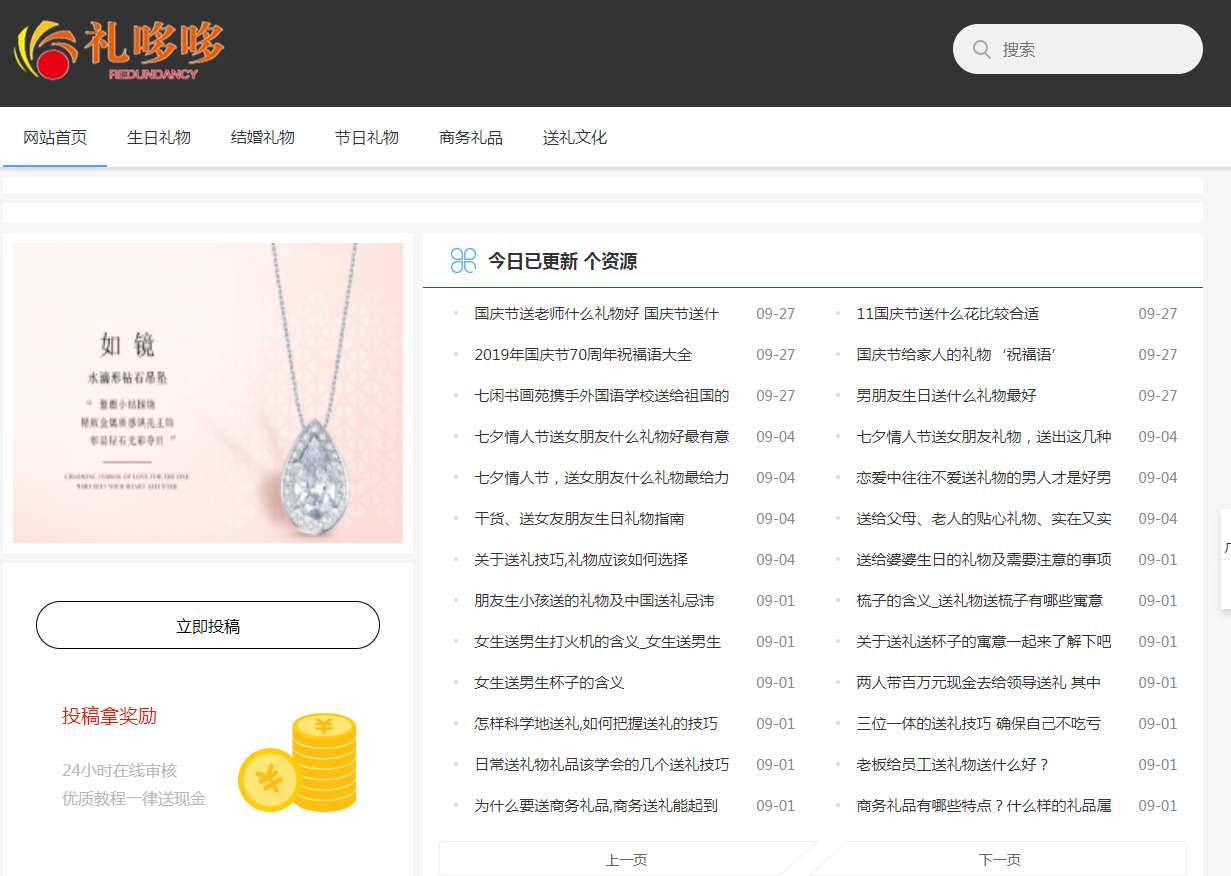Open the 网站首页 tab
The width and height of the screenshot is (1231, 876).
[55, 138]
